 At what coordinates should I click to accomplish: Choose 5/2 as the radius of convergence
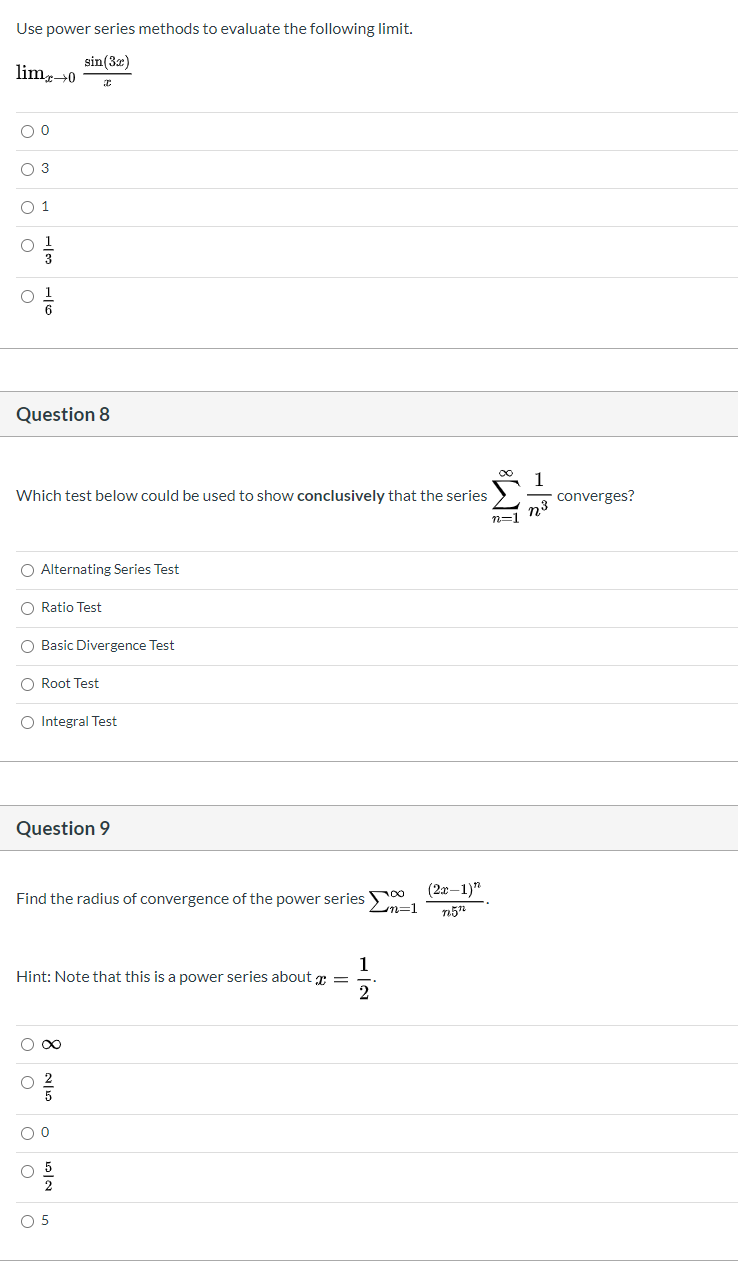point(27,1170)
